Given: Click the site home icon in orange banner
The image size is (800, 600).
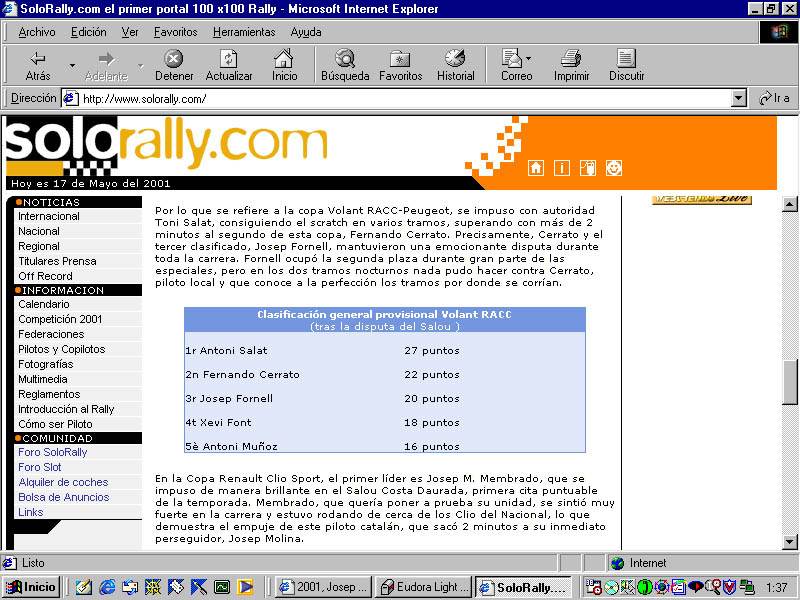Looking at the screenshot, I should pyautogui.click(x=536, y=168).
